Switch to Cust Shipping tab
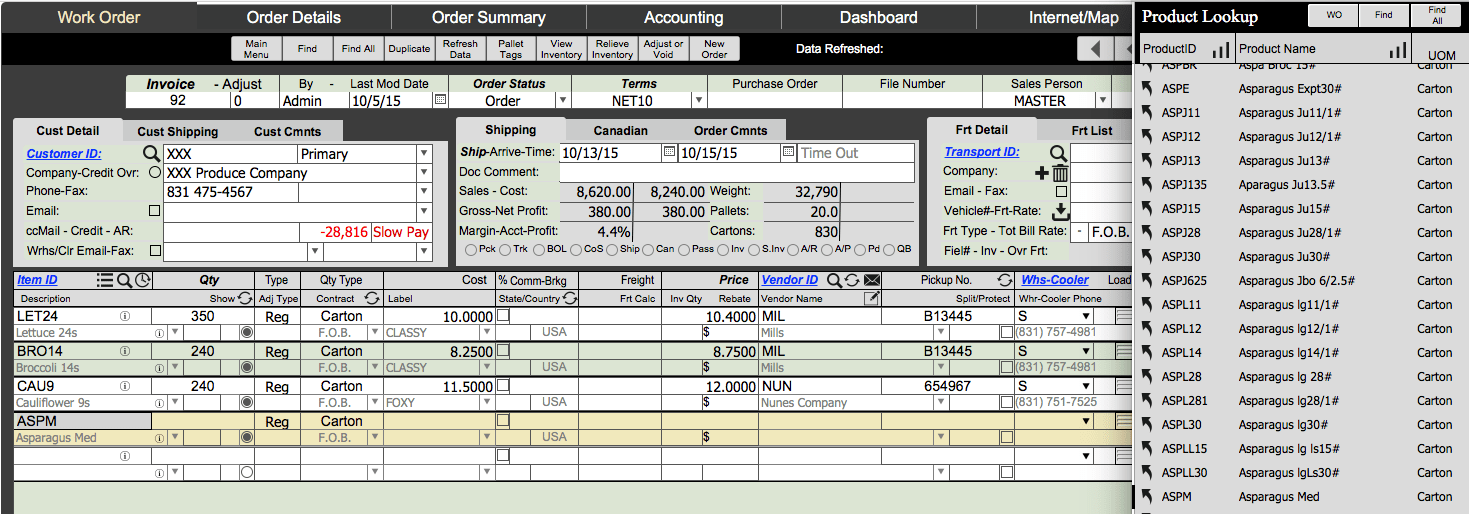The image size is (1469, 514). [177, 131]
